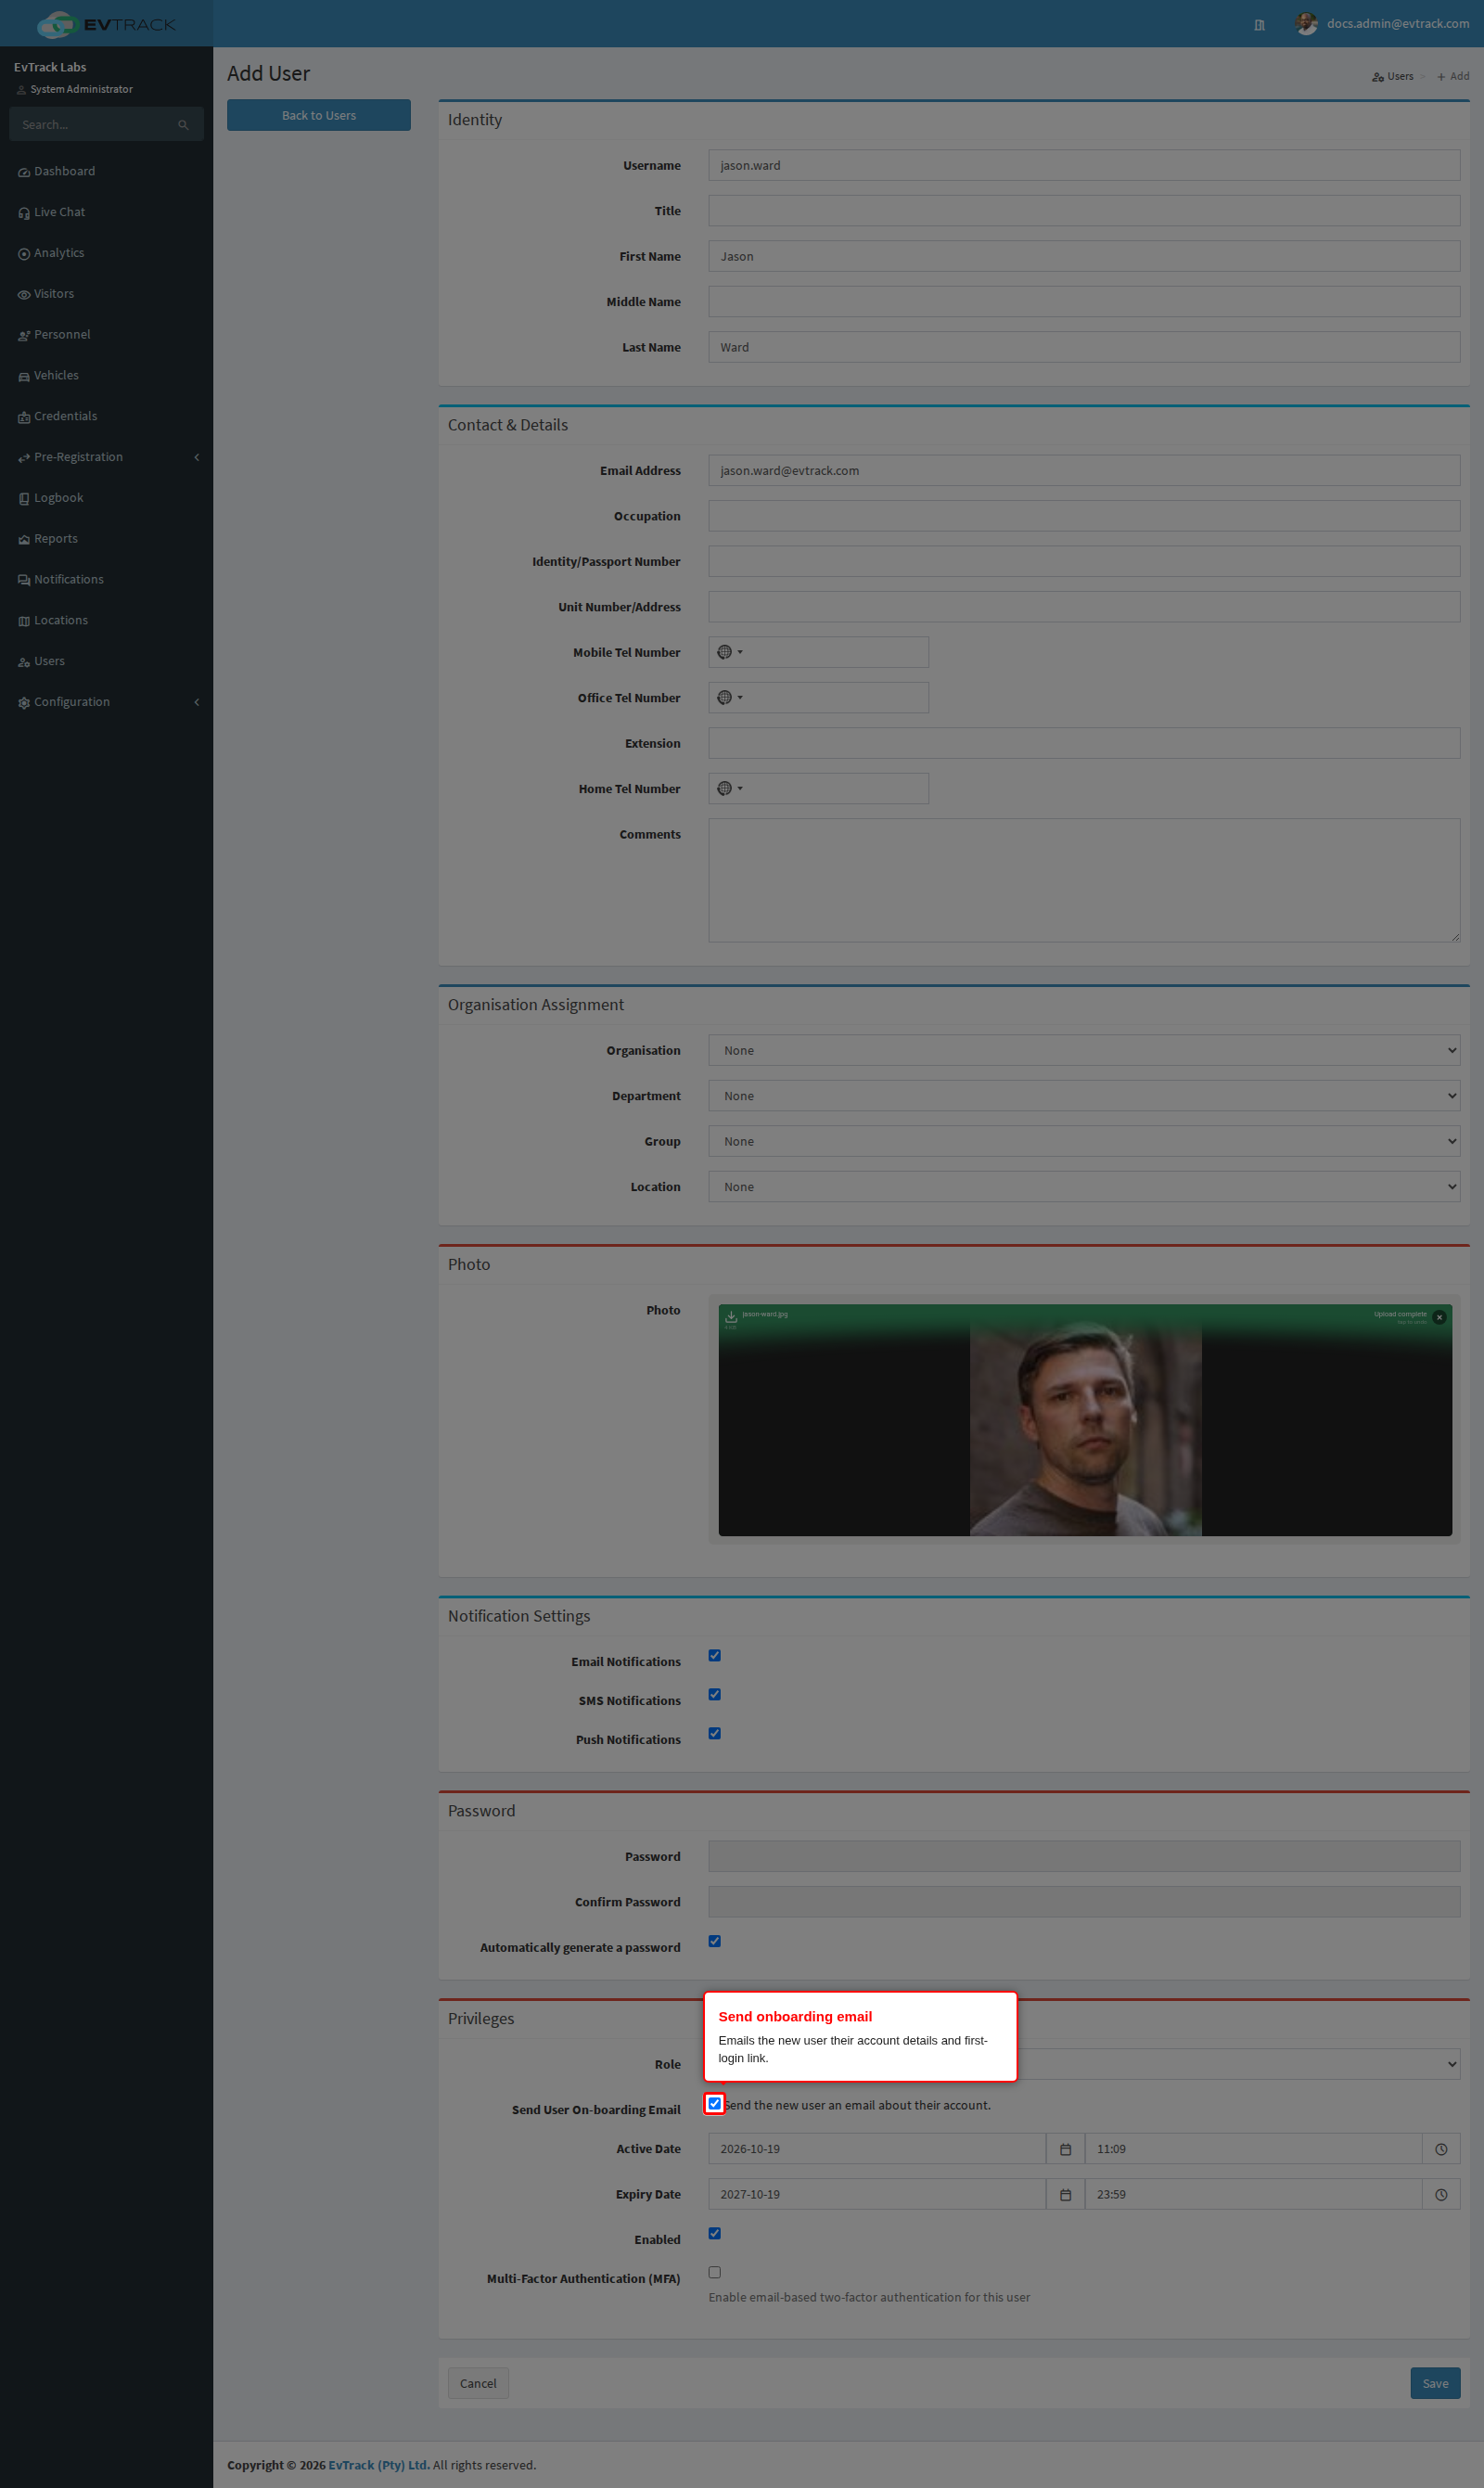The image size is (1484, 2488).
Task: Open calendar picker for Active Date
Action: (1065, 2149)
